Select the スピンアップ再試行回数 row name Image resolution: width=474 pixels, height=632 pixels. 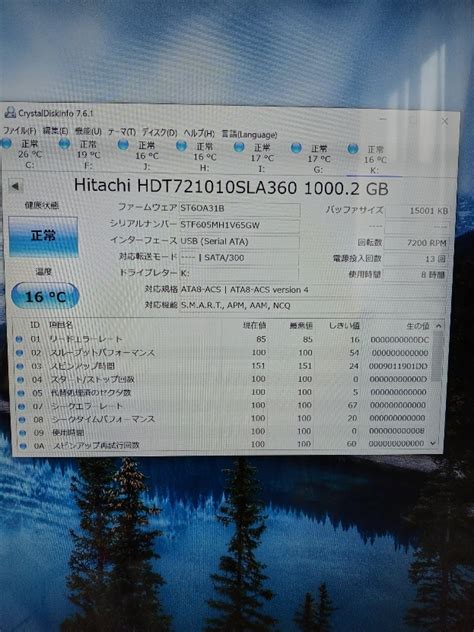click(96, 445)
